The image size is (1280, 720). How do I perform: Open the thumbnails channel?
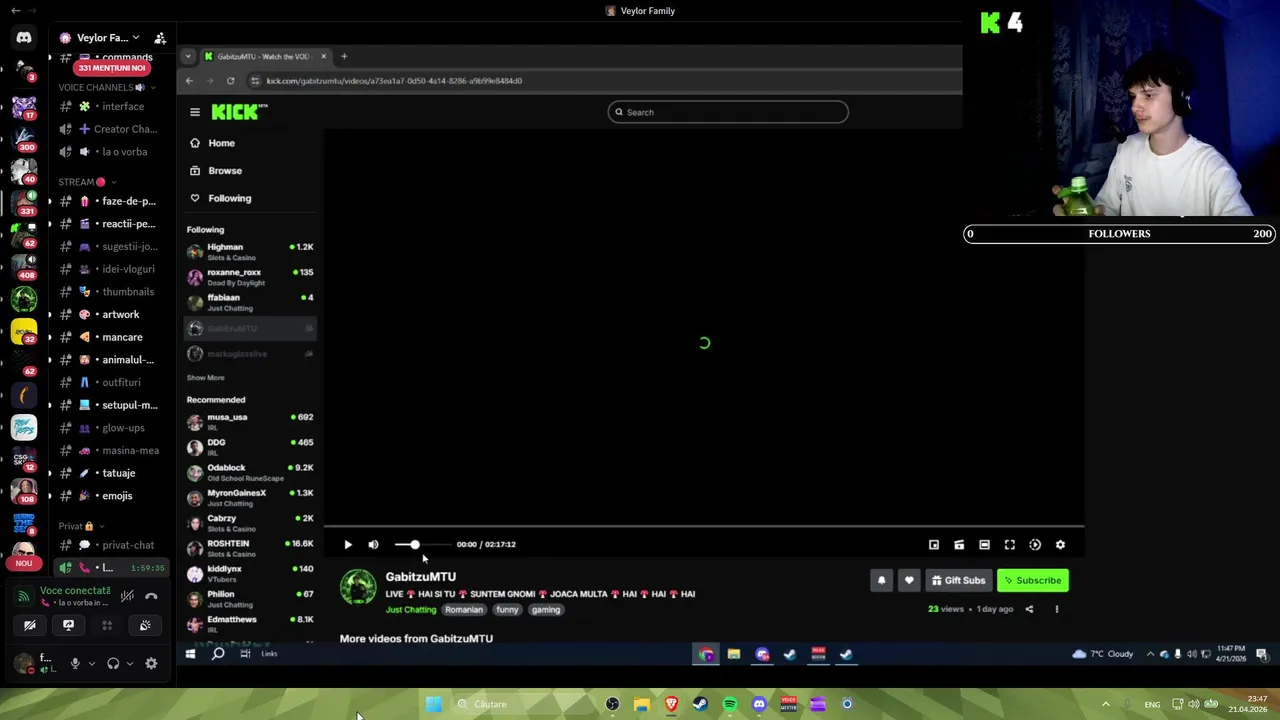pyautogui.click(x=112, y=292)
